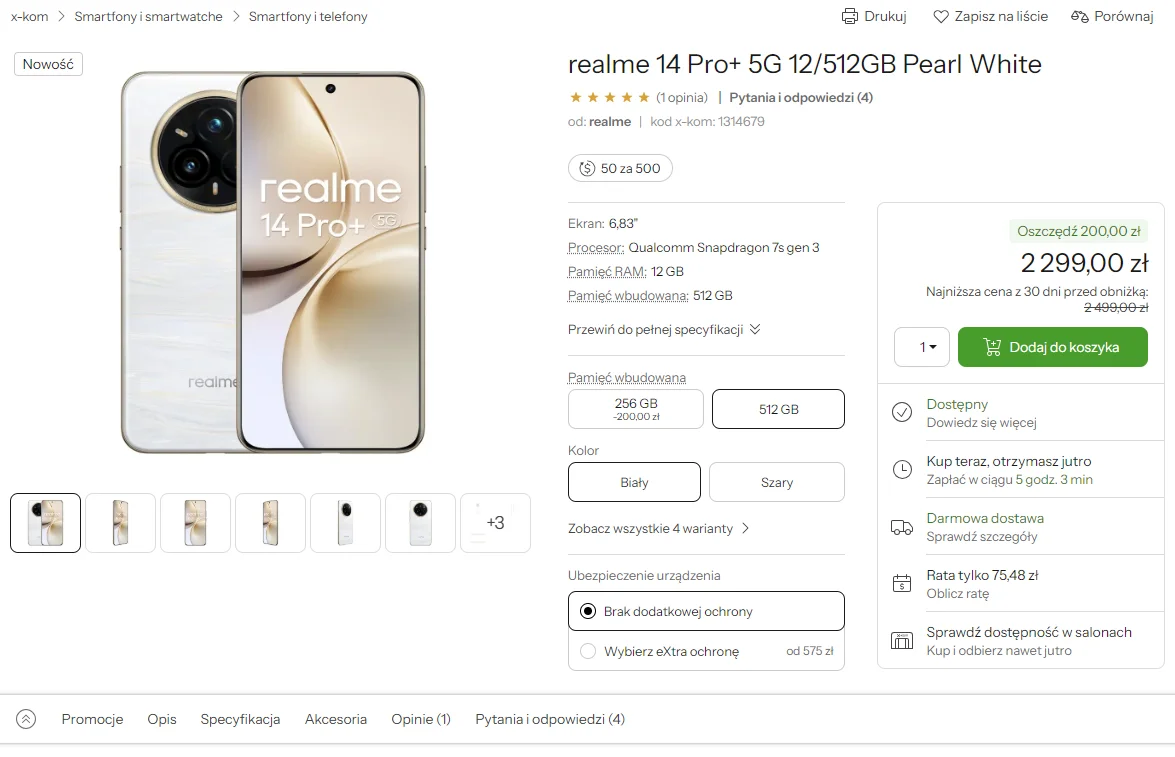1175x757 pixels.
Task: Click the calendar icon next to Rata tylko
Action: point(901,584)
